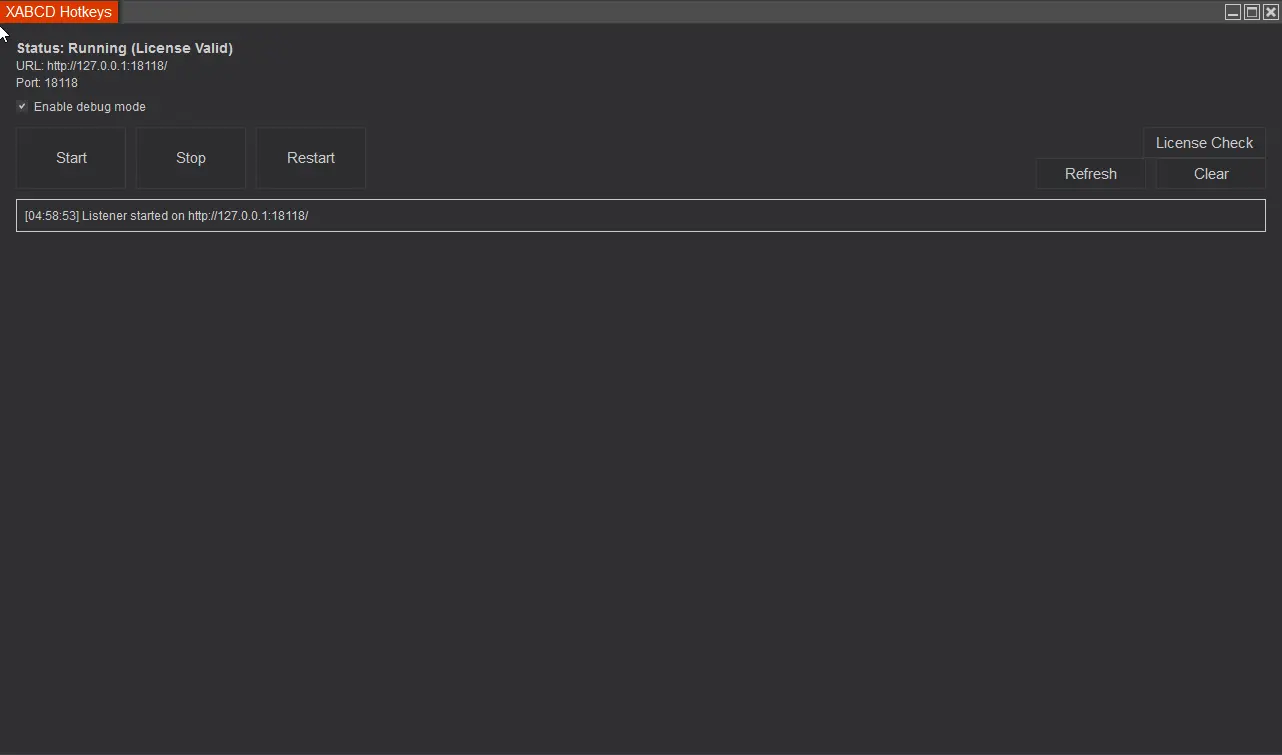This screenshot has width=1282, height=755.
Task: Click the Status: Running (License Valid) text
Action: click(125, 48)
